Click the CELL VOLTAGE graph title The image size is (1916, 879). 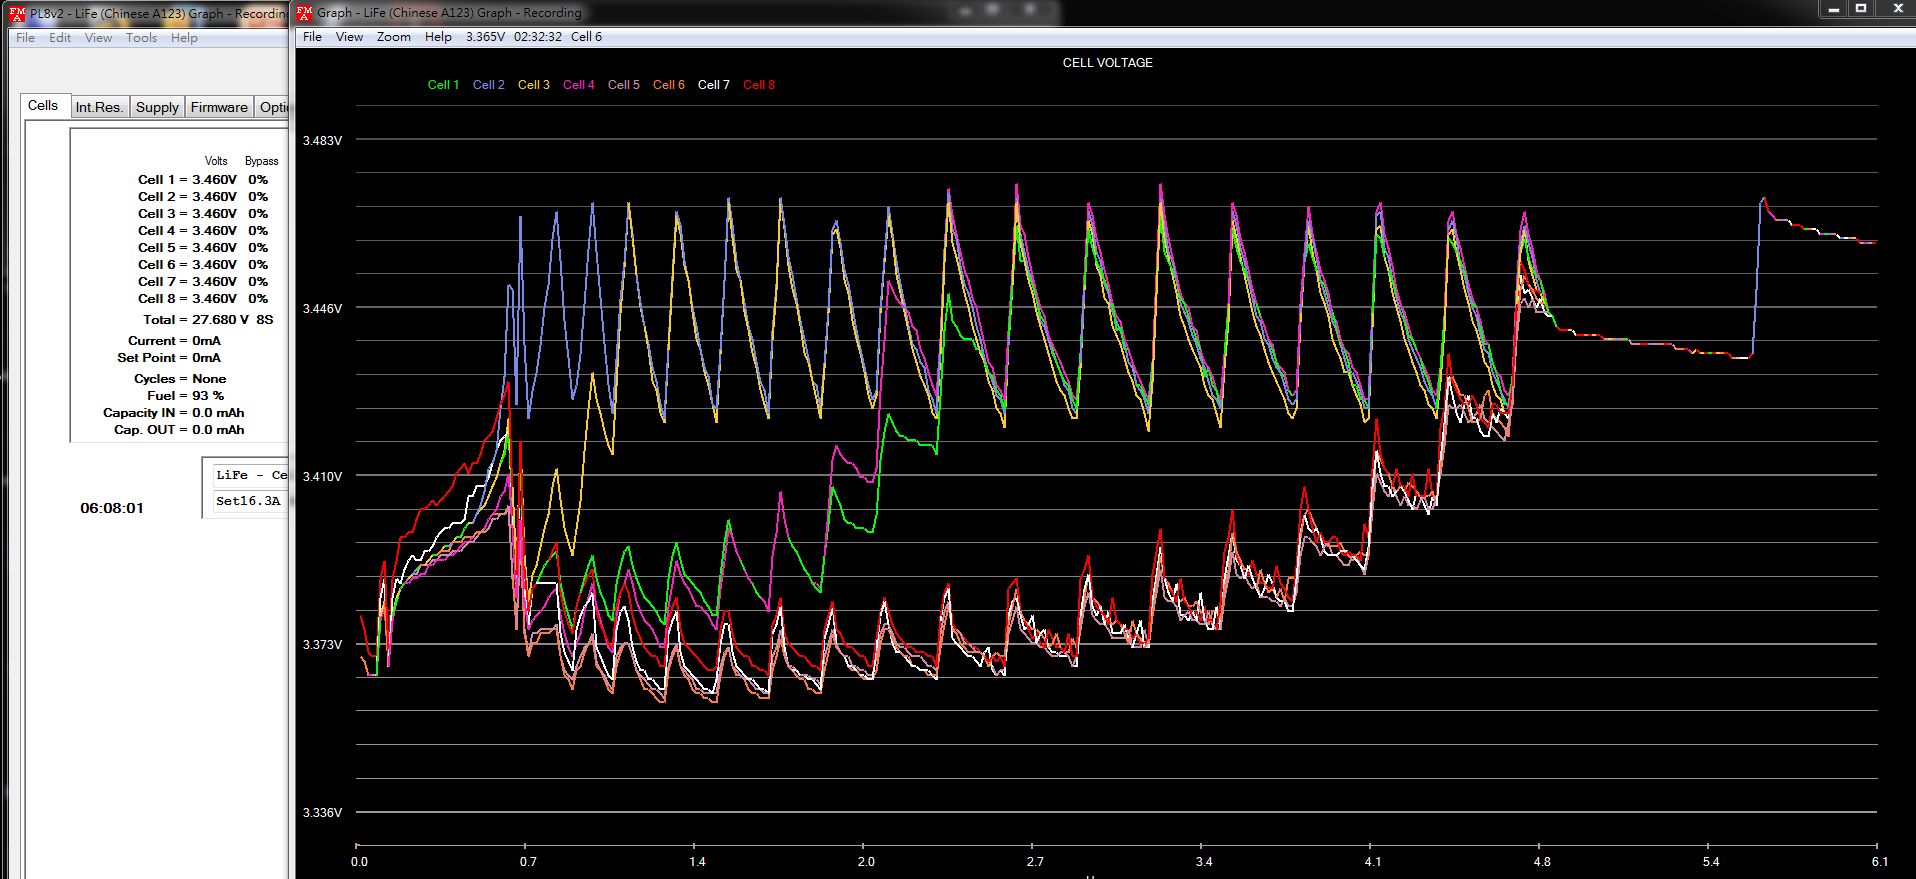[x=1107, y=62]
